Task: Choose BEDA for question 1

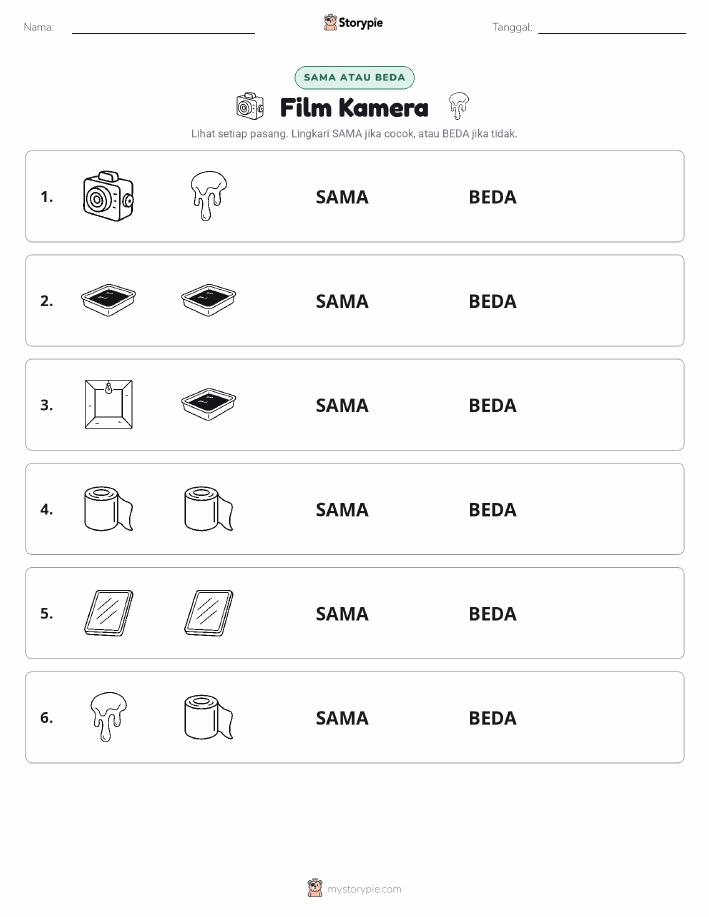Action: click(x=493, y=197)
